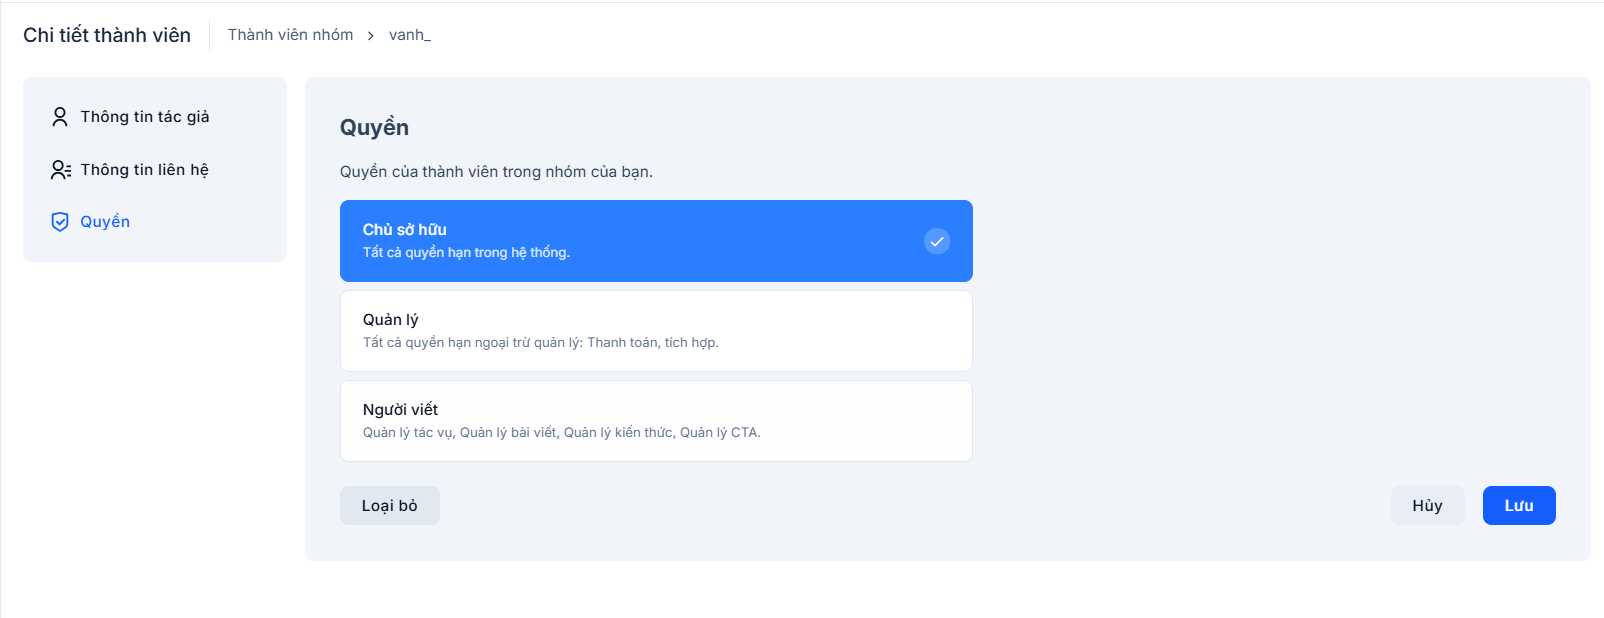Click the shield icon next to Quyền
The width and height of the screenshot is (1604, 618).
click(60, 222)
